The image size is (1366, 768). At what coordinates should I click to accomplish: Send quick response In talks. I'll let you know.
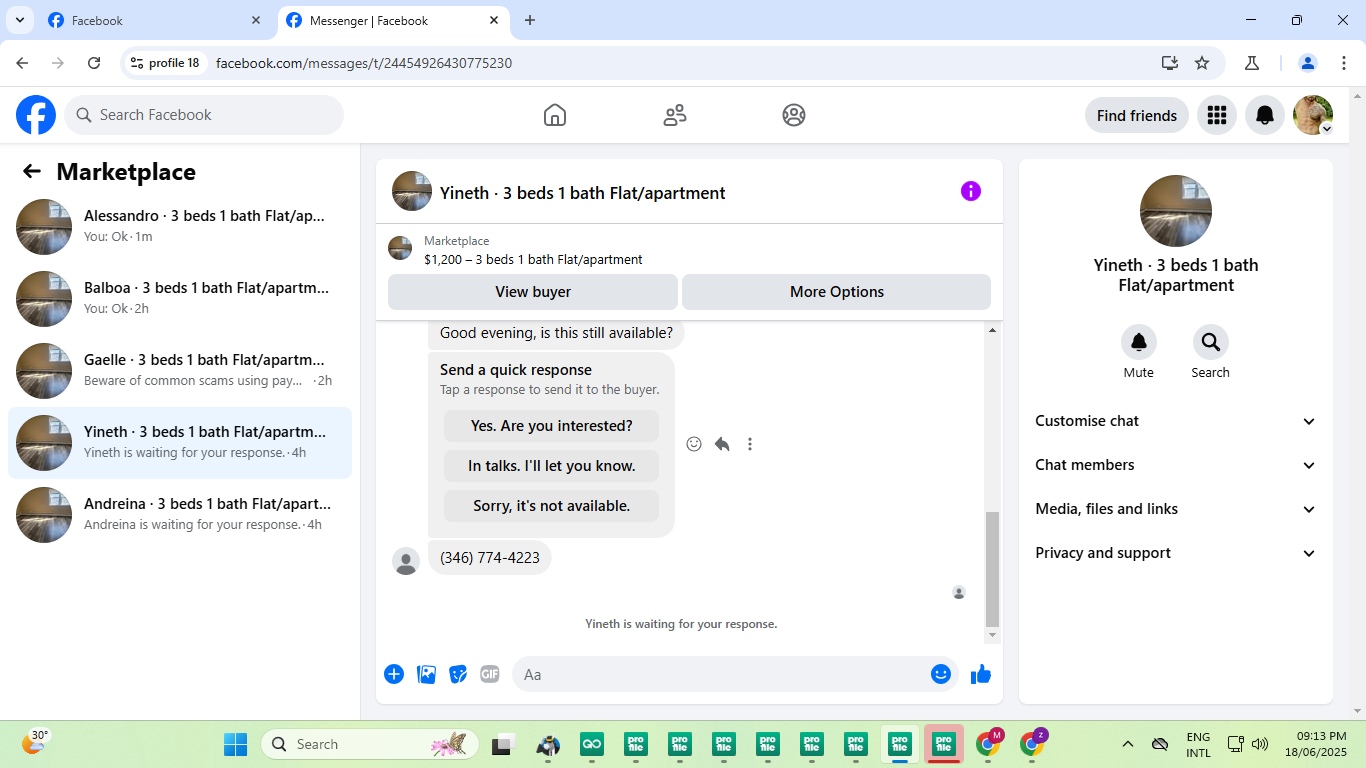[x=552, y=466]
